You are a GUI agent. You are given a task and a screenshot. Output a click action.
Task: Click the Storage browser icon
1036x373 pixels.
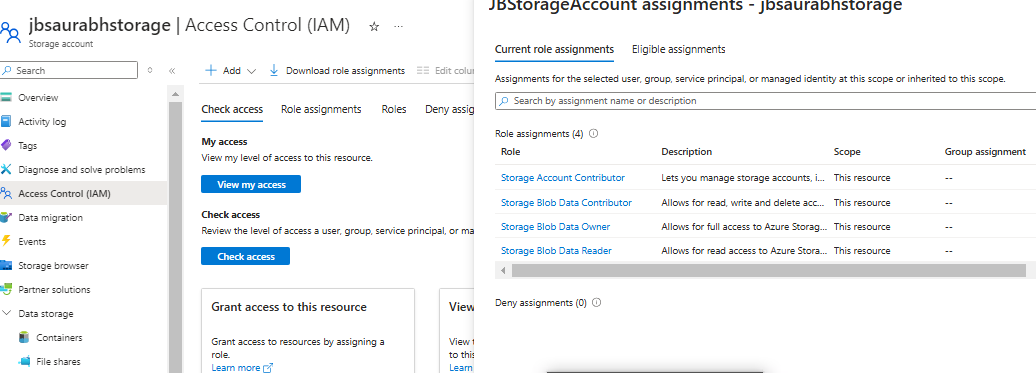7,265
